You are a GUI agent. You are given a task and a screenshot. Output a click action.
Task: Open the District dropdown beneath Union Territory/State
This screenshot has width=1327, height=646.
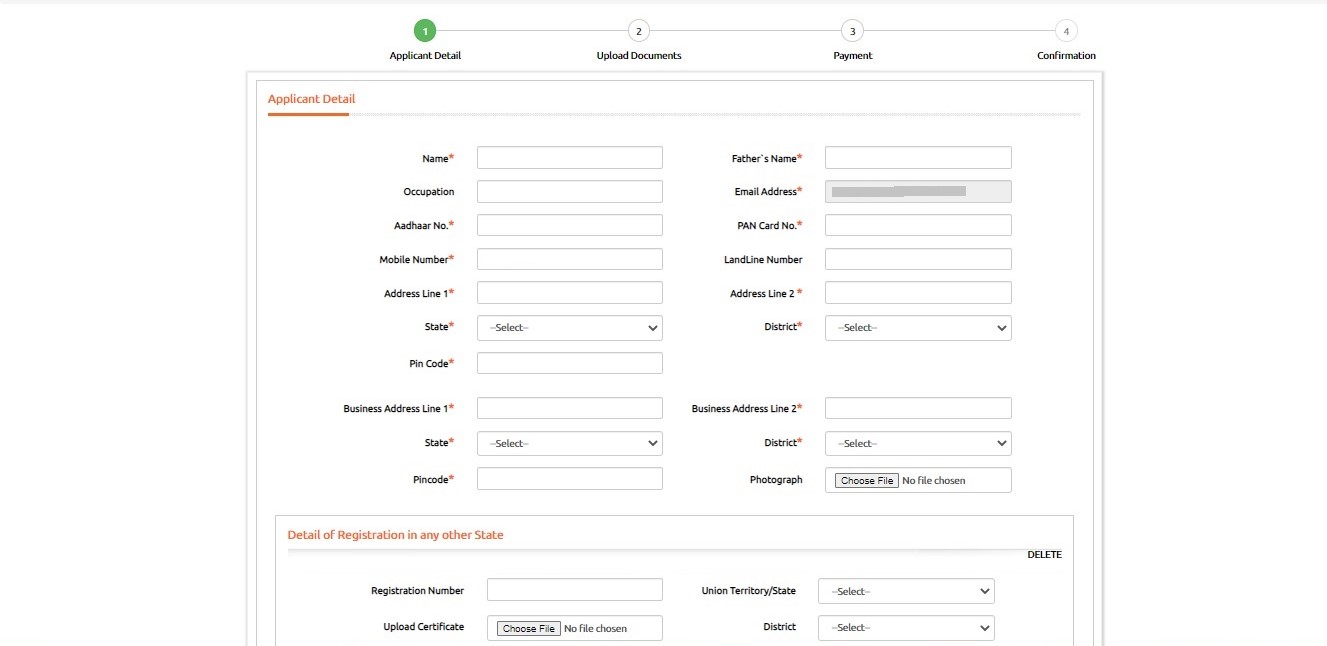905,627
